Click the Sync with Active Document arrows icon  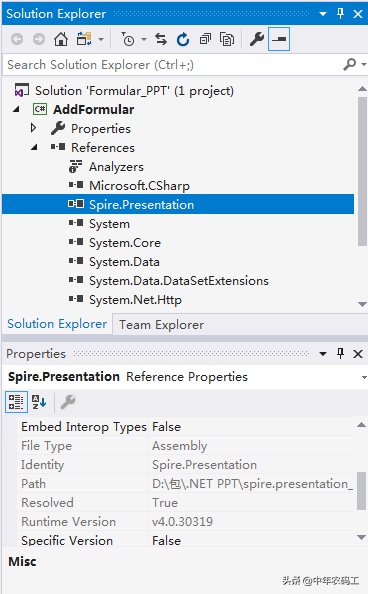click(161, 39)
